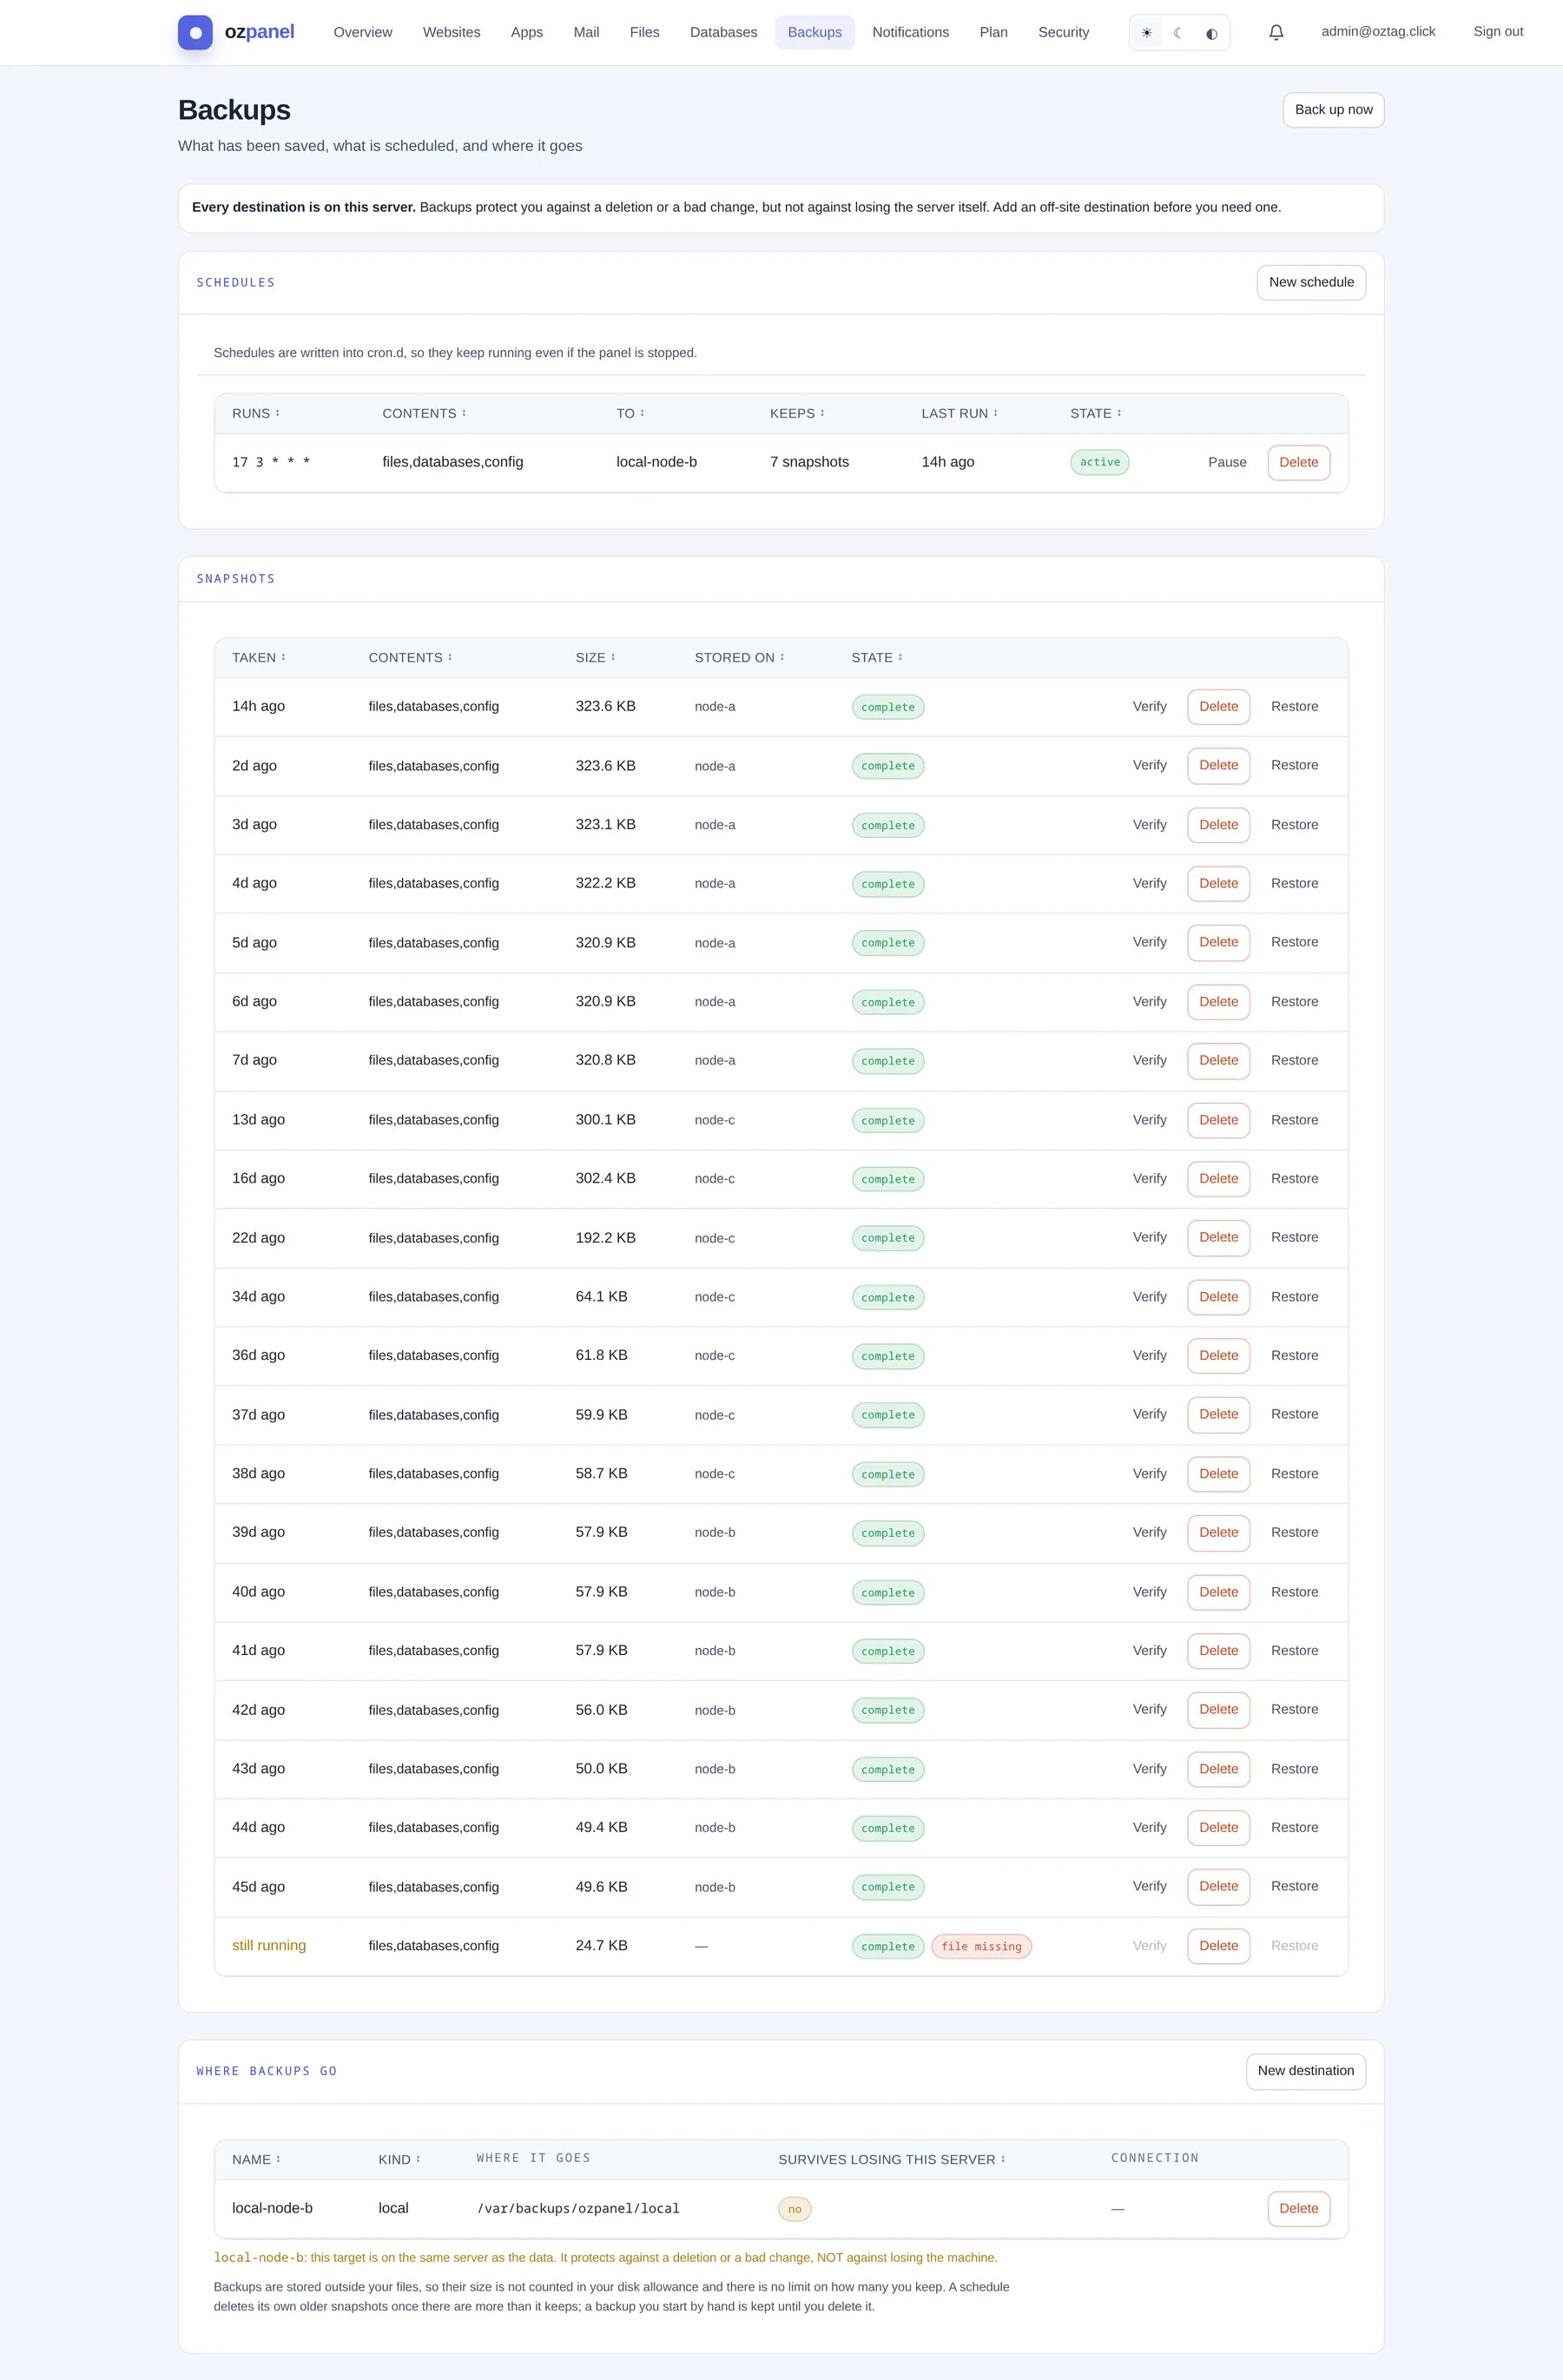Click the 'file missing' status badge

[981, 1946]
